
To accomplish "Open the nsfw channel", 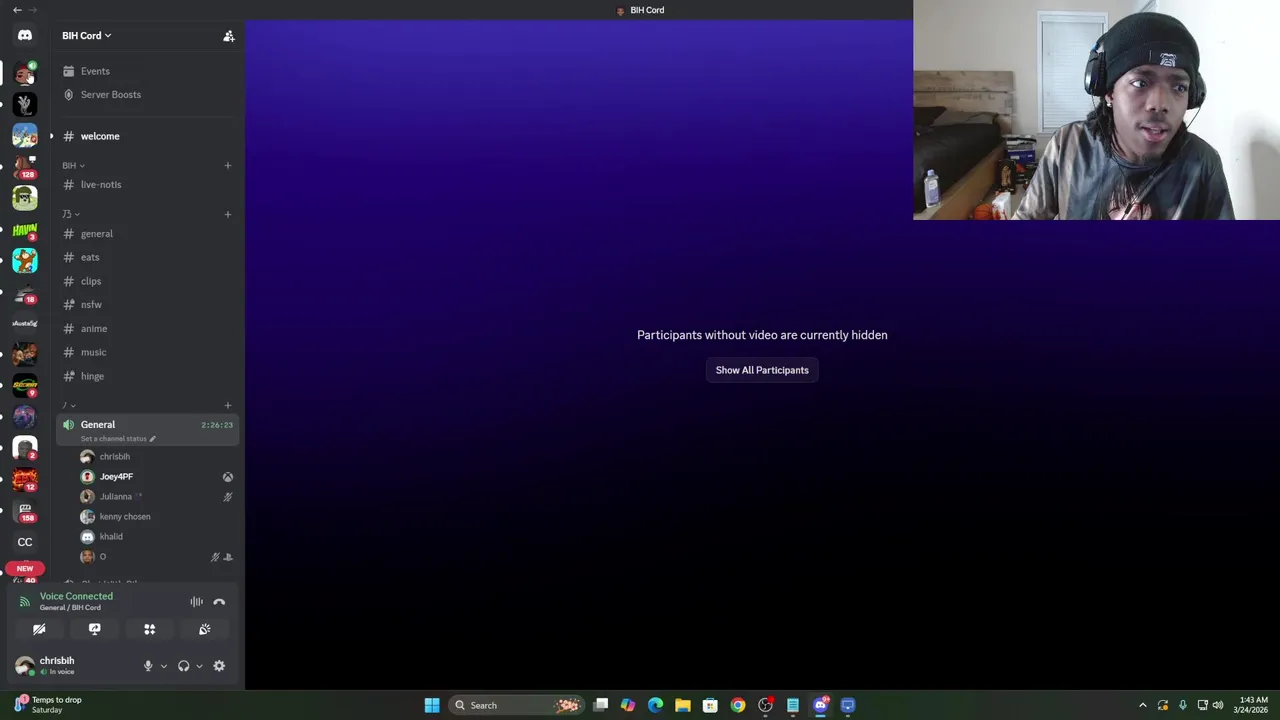I will [x=91, y=305].
